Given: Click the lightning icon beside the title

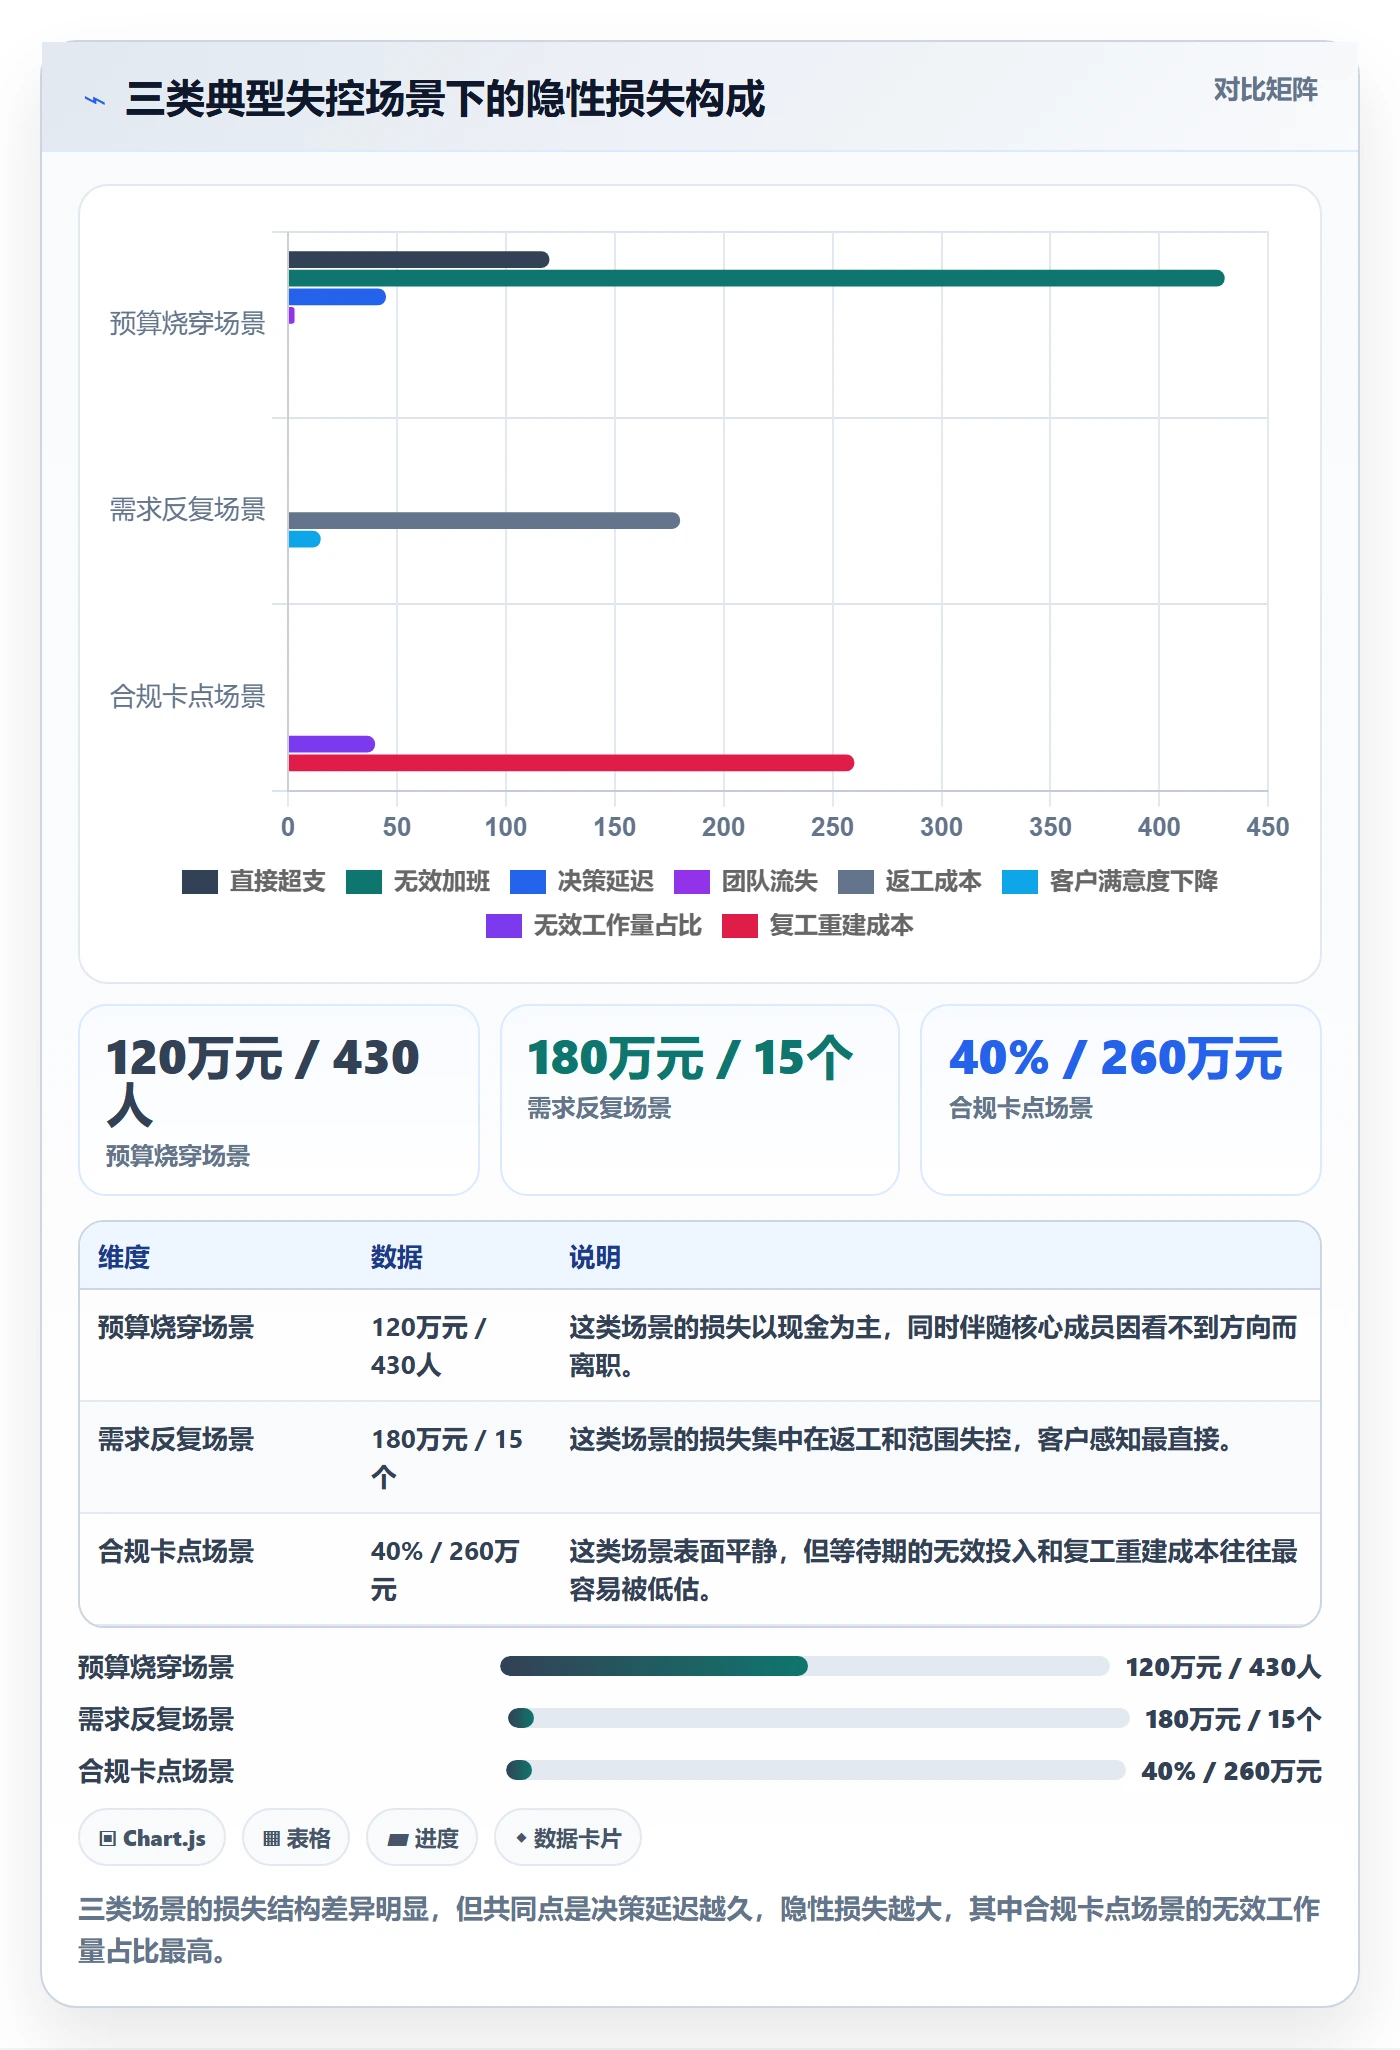Looking at the screenshot, I should click(x=95, y=100).
